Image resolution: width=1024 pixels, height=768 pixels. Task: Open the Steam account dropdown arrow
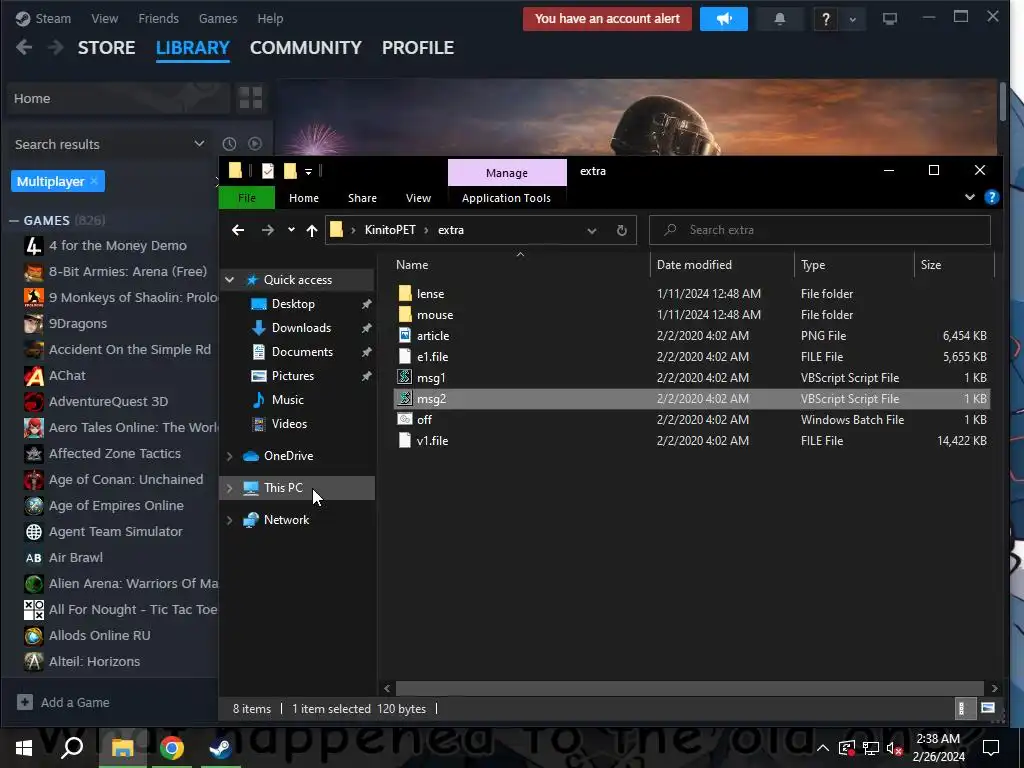tap(852, 20)
